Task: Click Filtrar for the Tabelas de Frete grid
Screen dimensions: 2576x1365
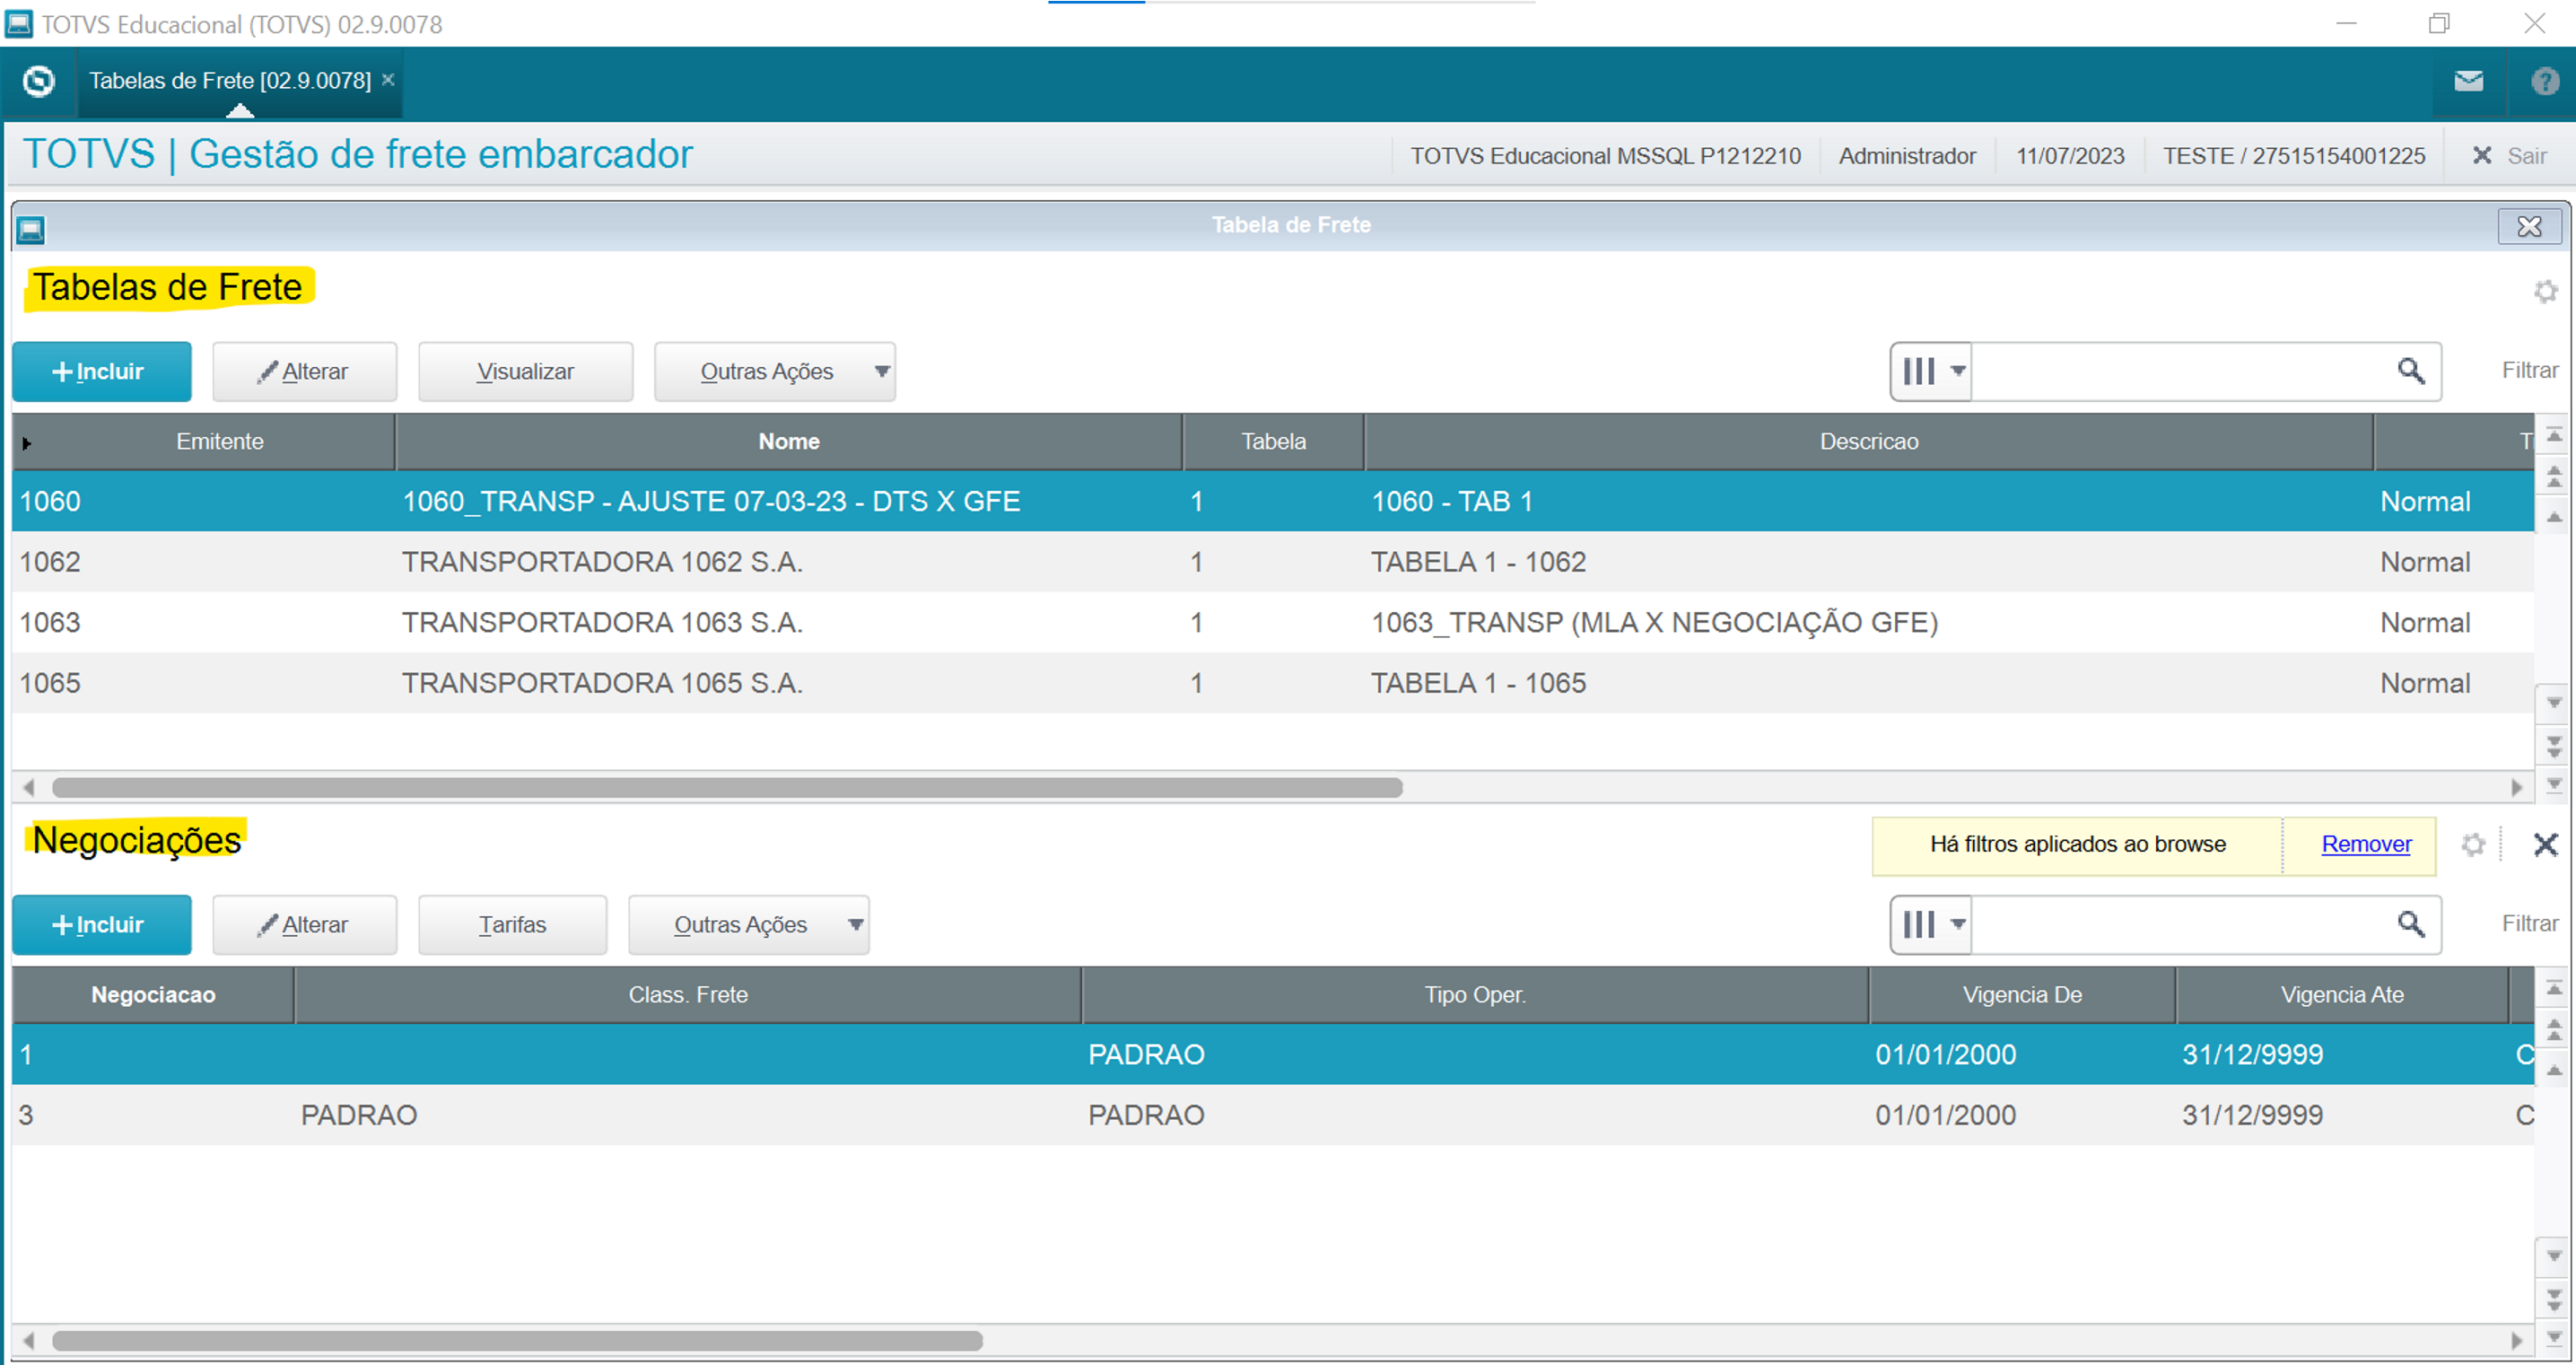Action: click(x=2529, y=371)
